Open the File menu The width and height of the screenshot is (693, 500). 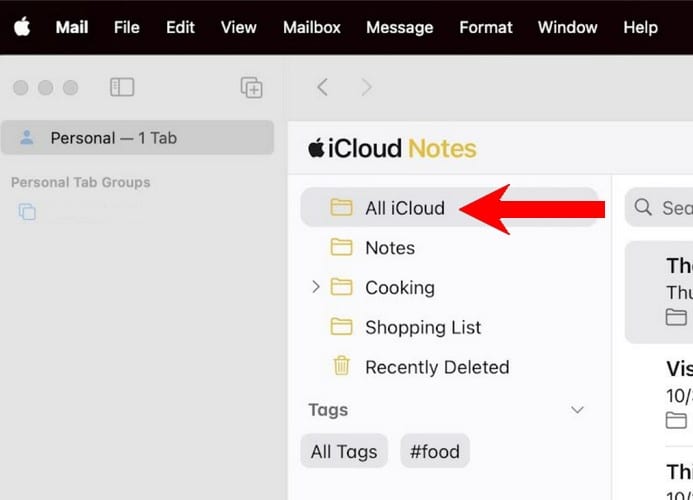pyautogui.click(x=127, y=27)
